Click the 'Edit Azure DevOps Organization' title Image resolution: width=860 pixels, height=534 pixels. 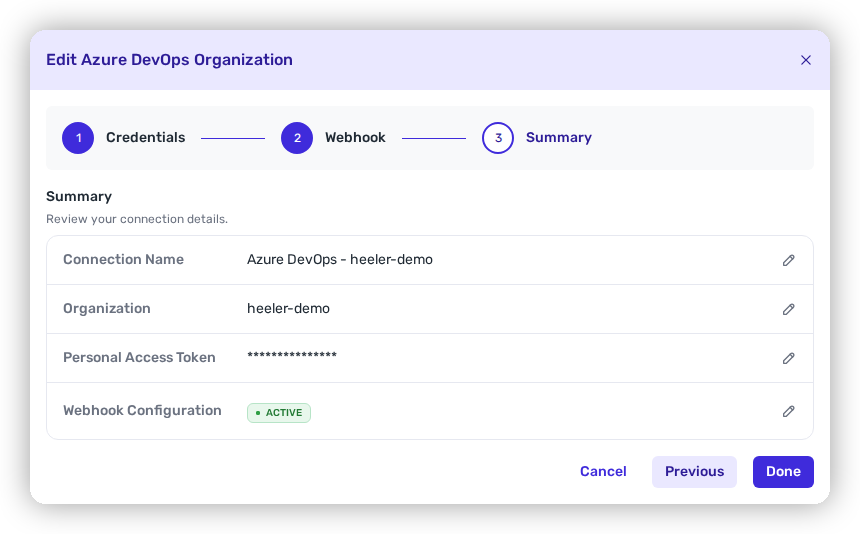(x=169, y=60)
